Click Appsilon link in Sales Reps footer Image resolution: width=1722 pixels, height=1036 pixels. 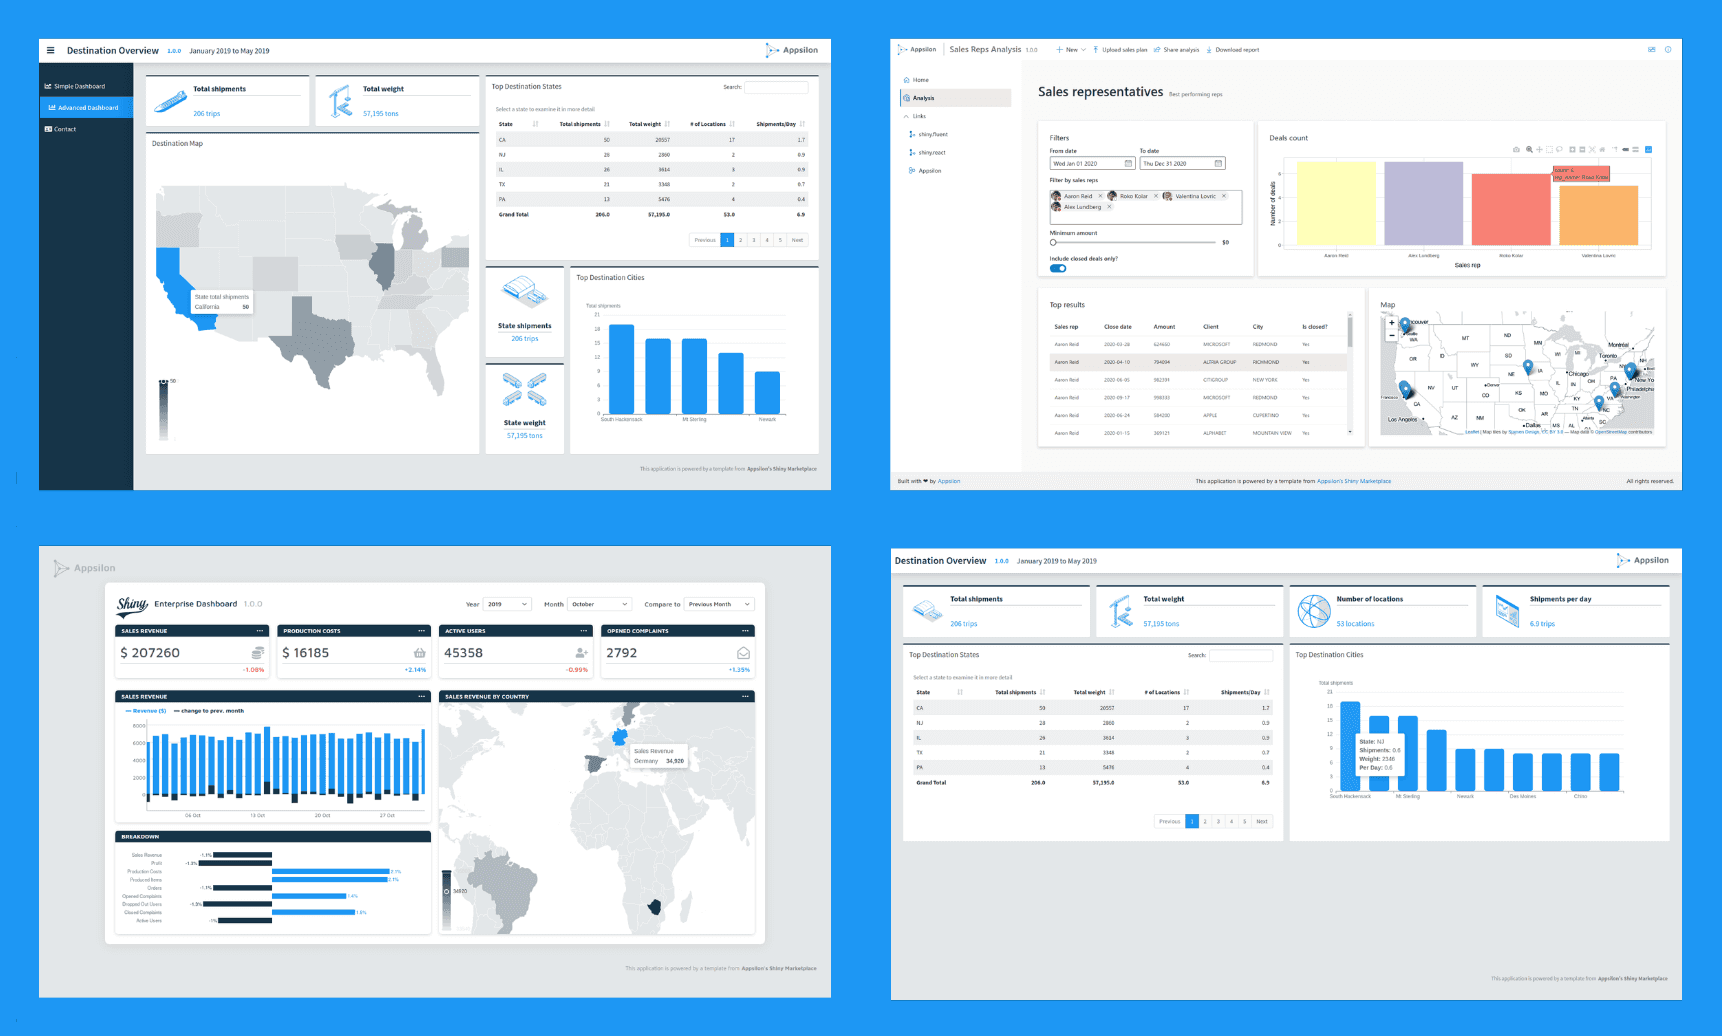(x=949, y=481)
